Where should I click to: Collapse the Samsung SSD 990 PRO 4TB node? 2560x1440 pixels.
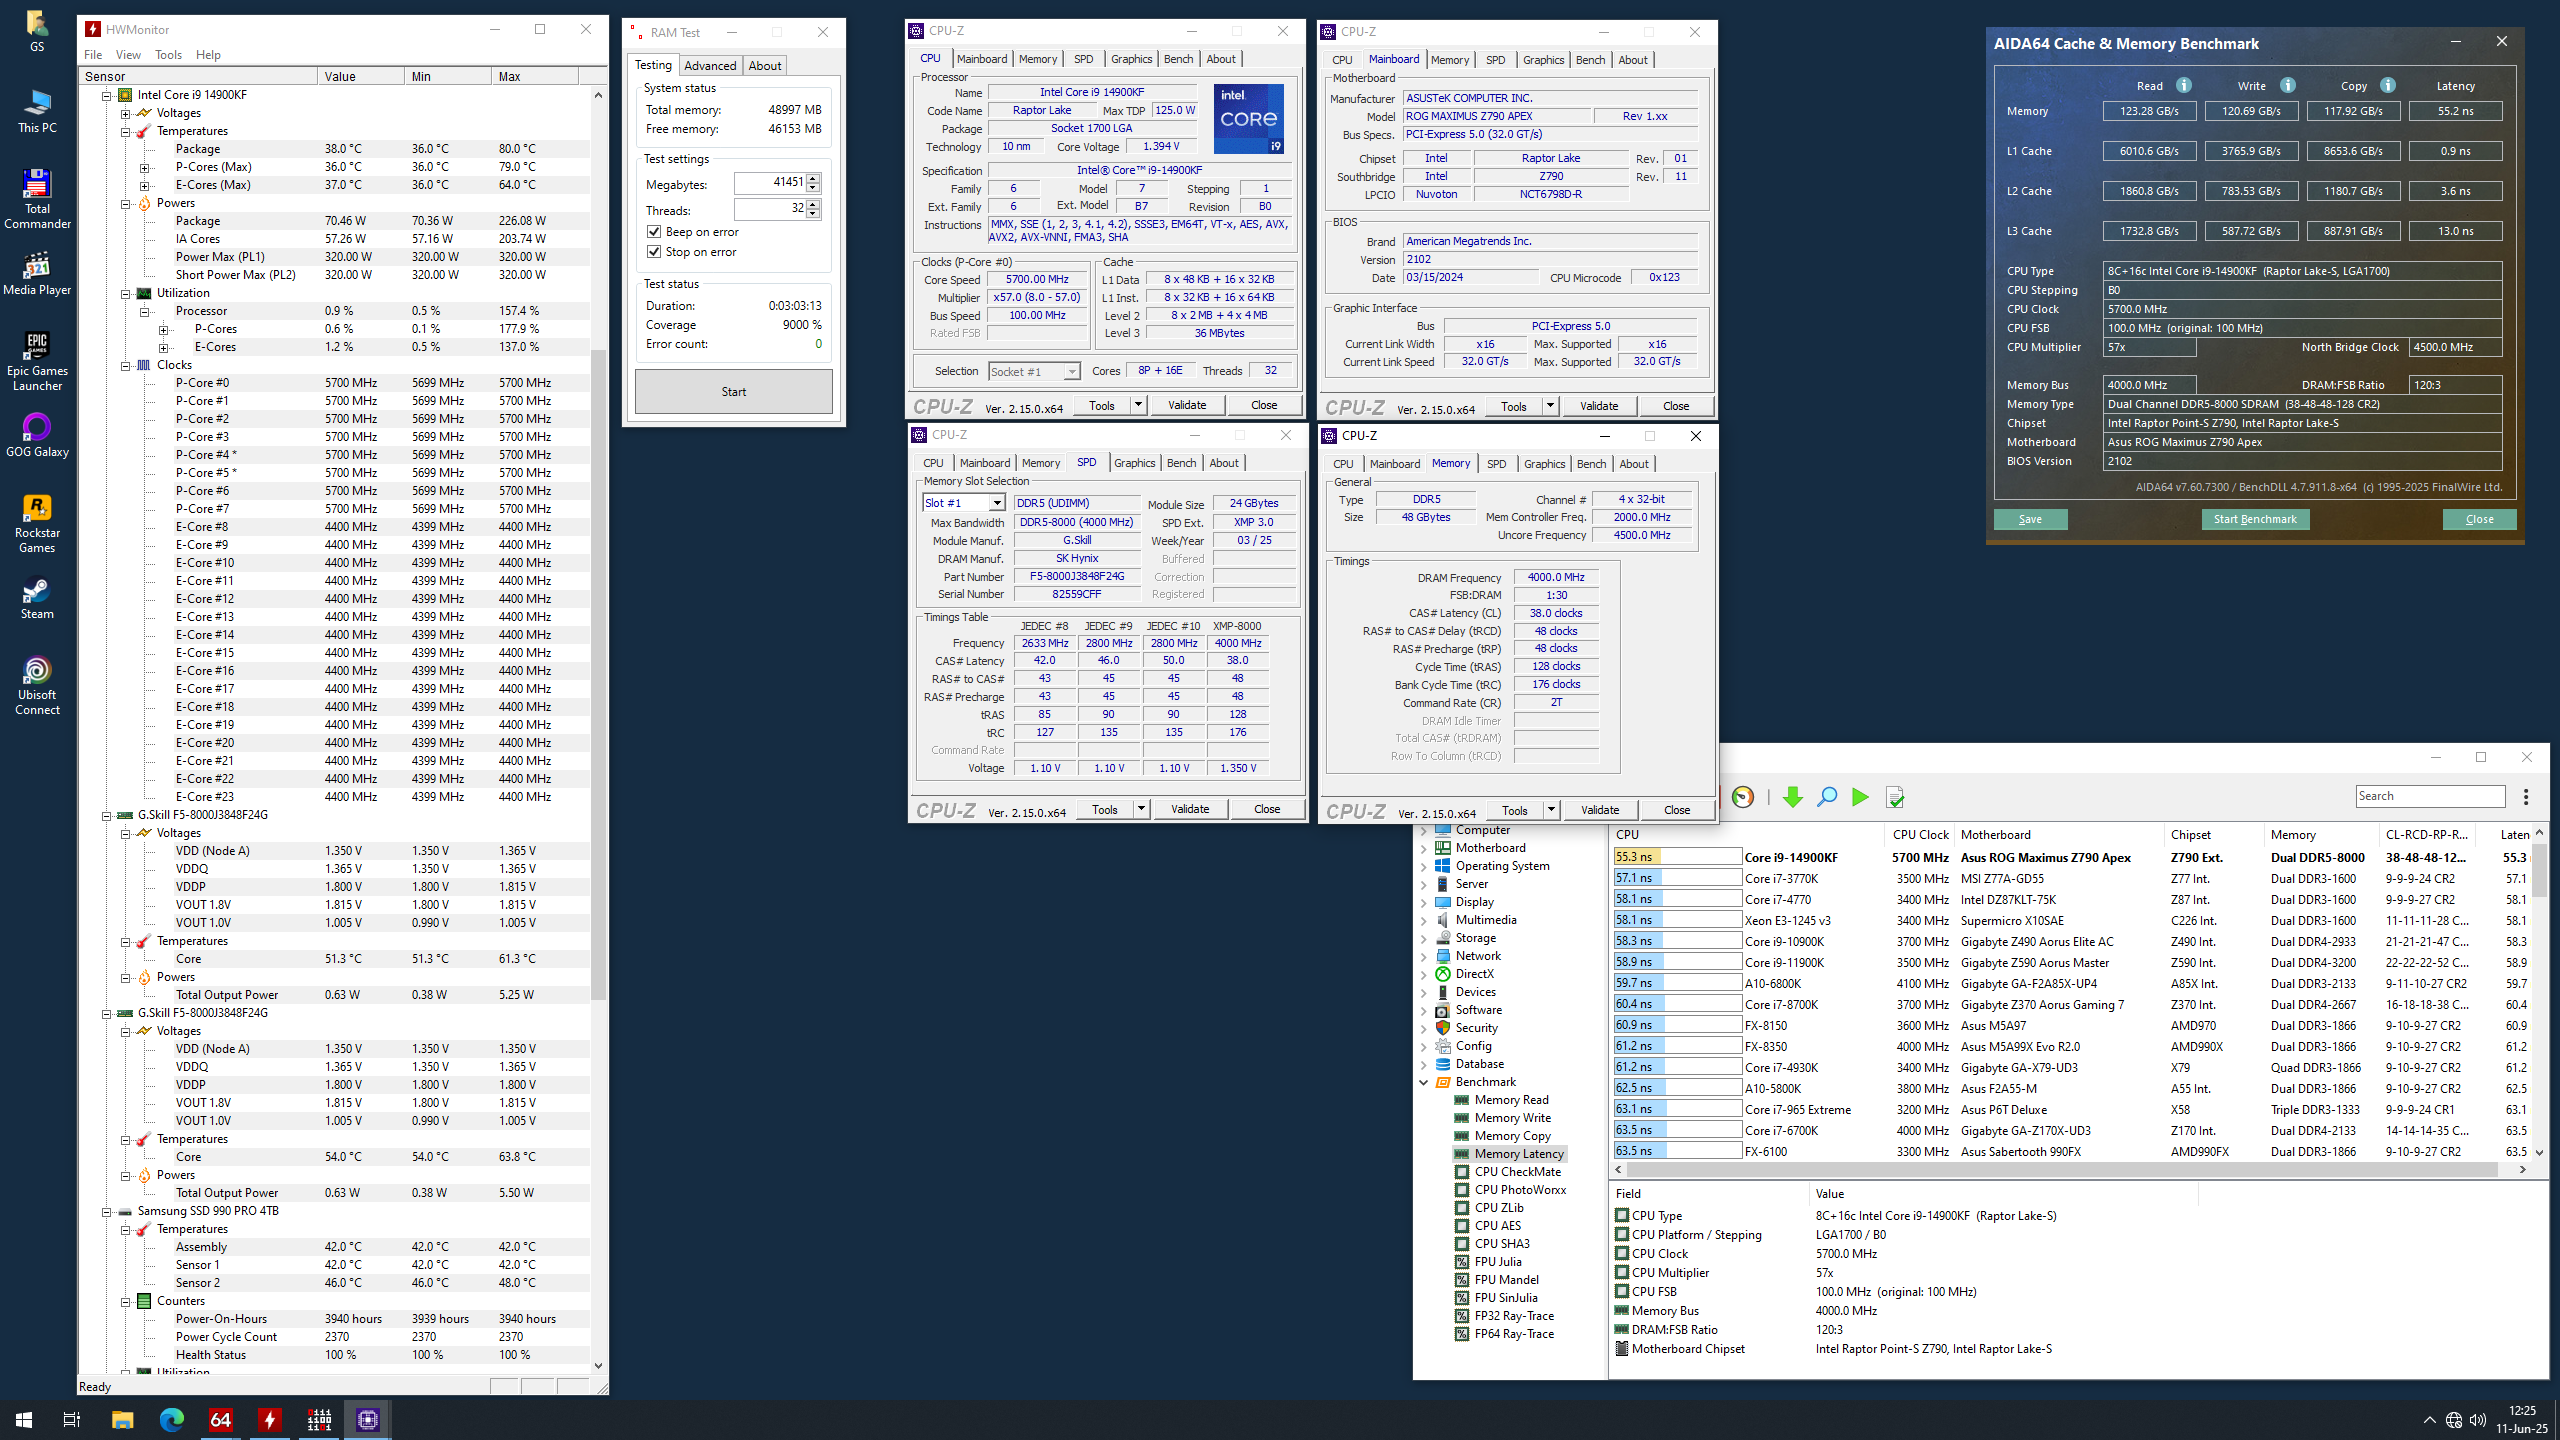pos(106,1212)
